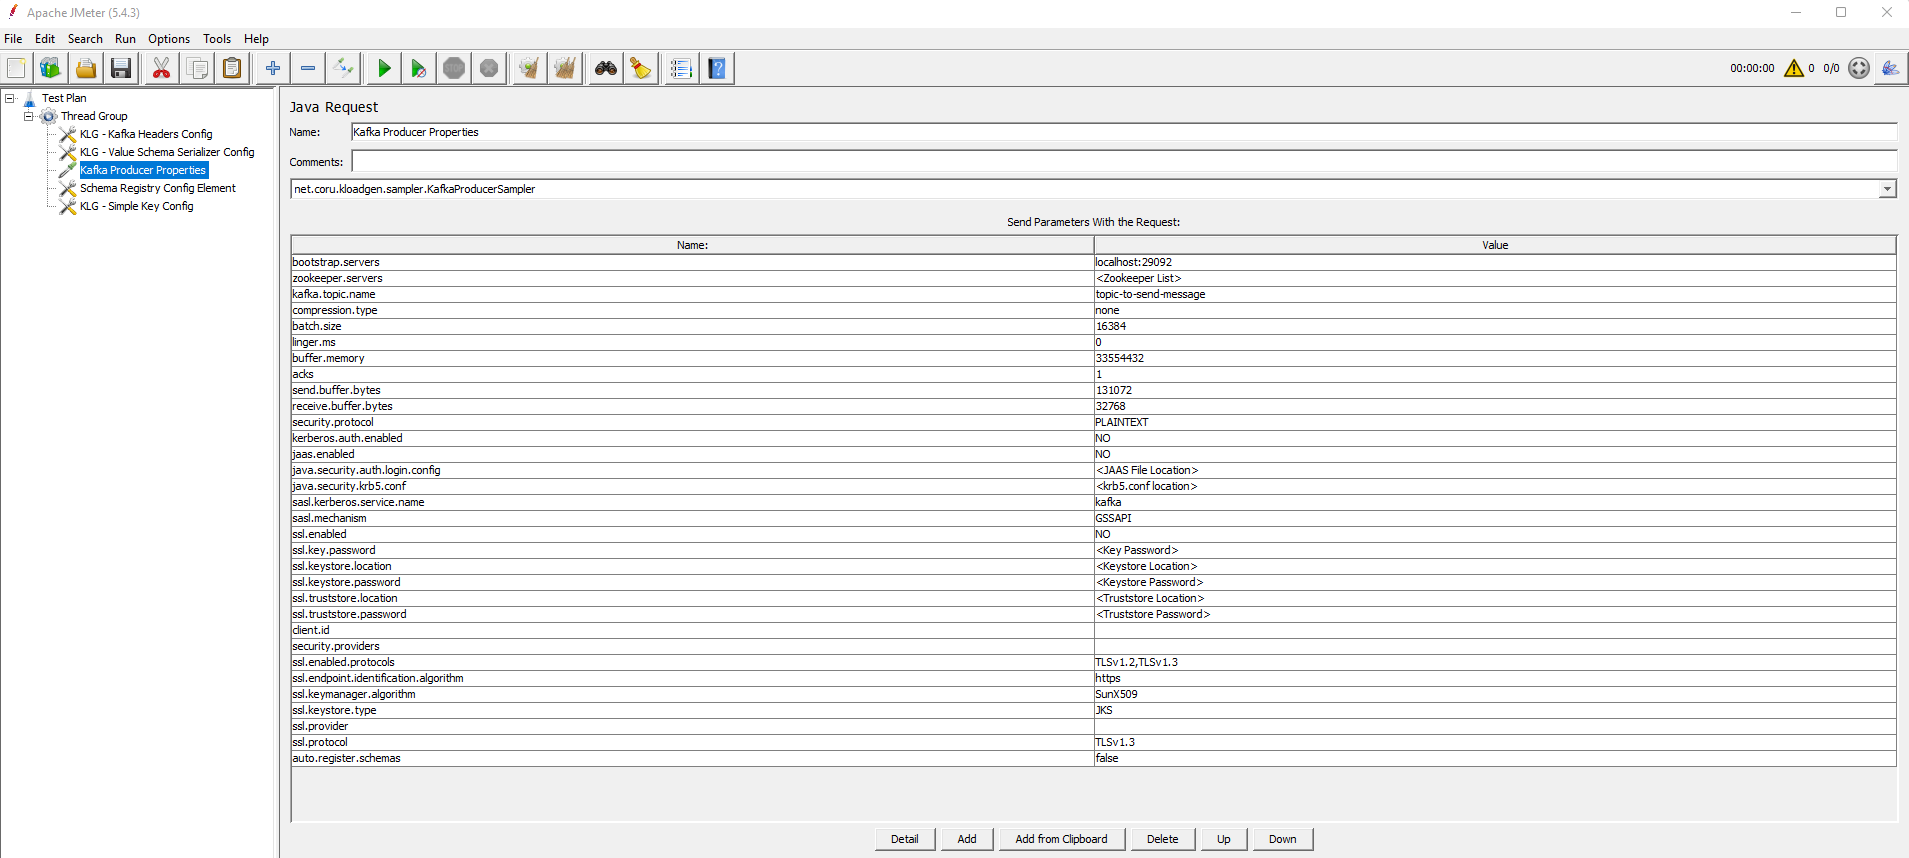This screenshot has width=1909, height=858.
Task: Click the Comments input field
Action: point(1123,162)
